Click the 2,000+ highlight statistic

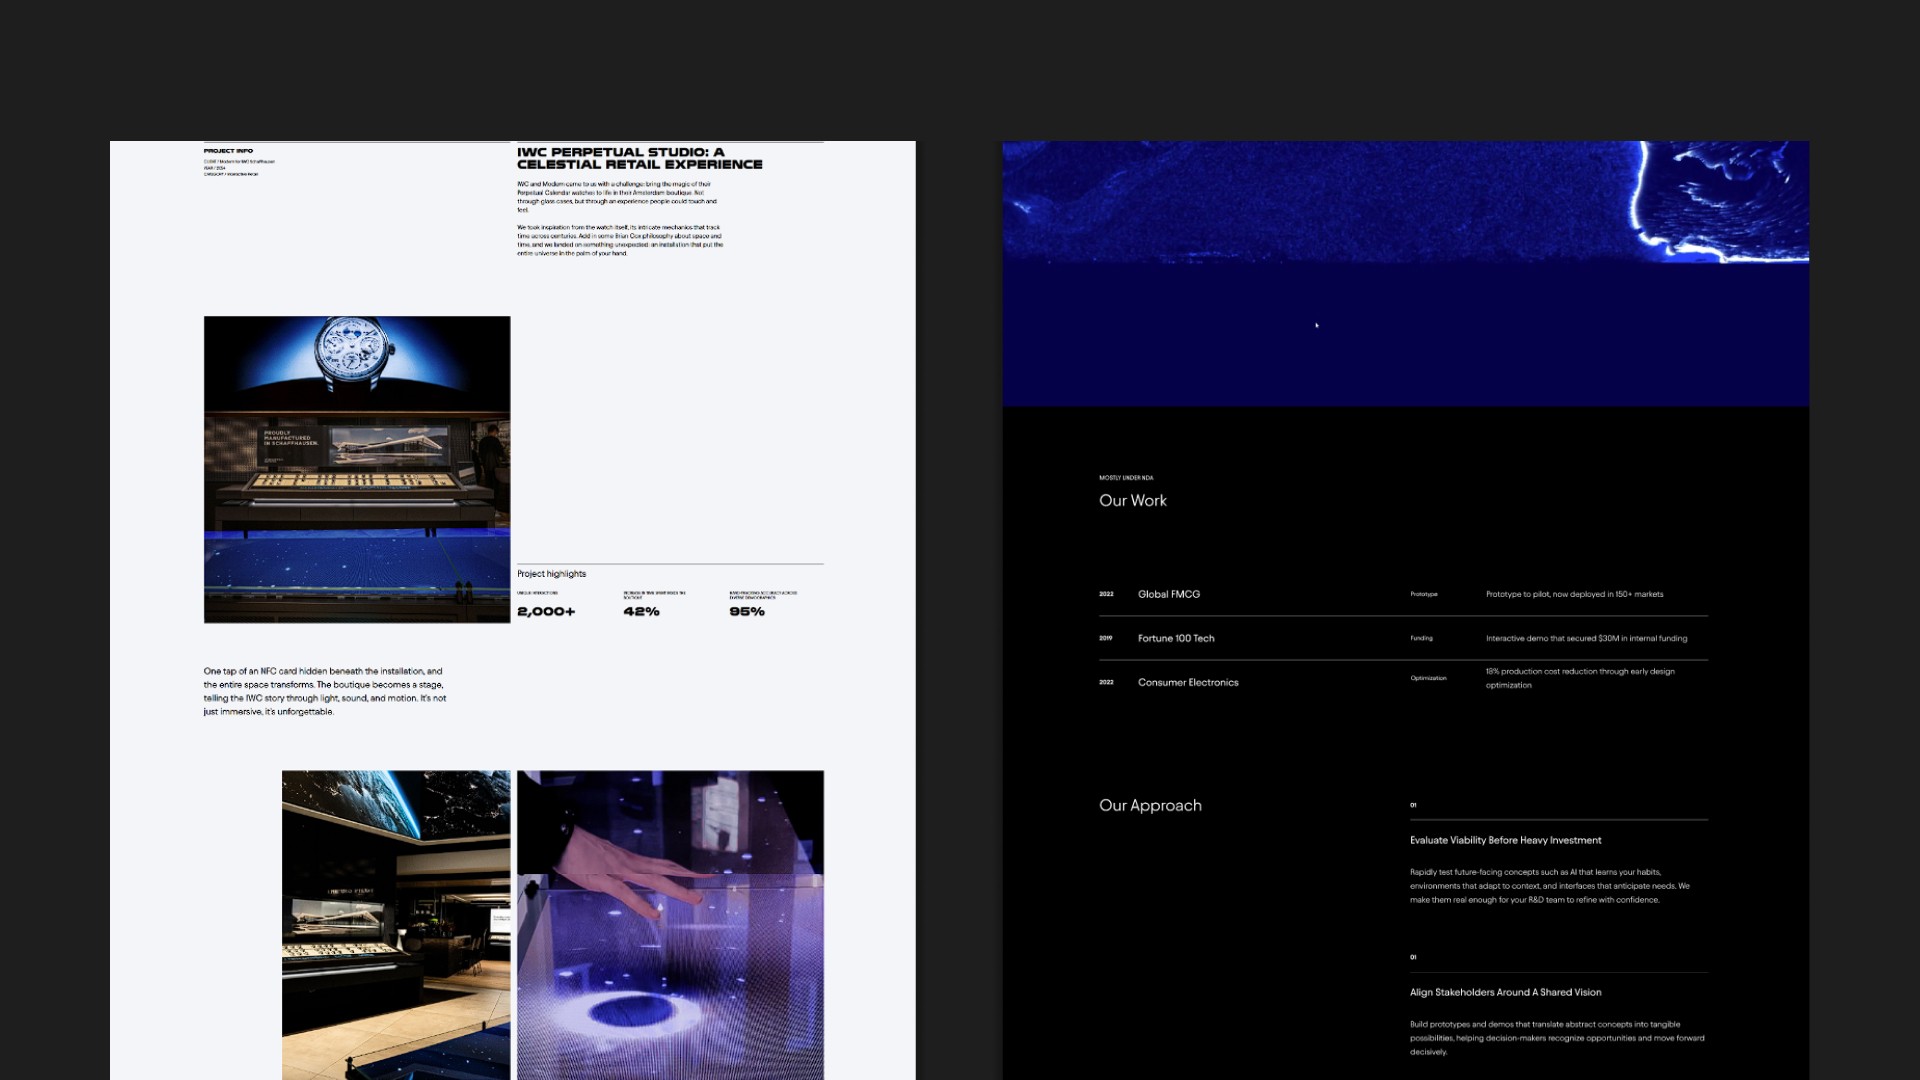tap(546, 612)
